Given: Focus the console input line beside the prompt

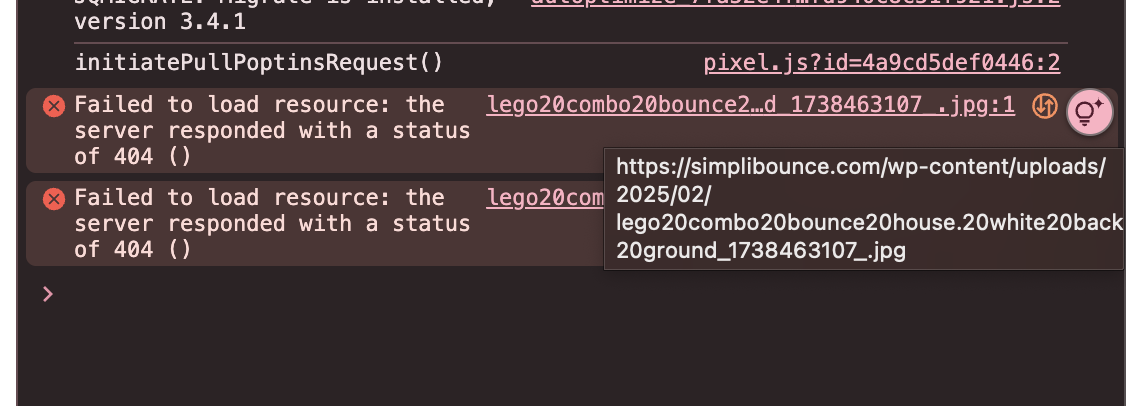Looking at the screenshot, I should coord(574,294).
